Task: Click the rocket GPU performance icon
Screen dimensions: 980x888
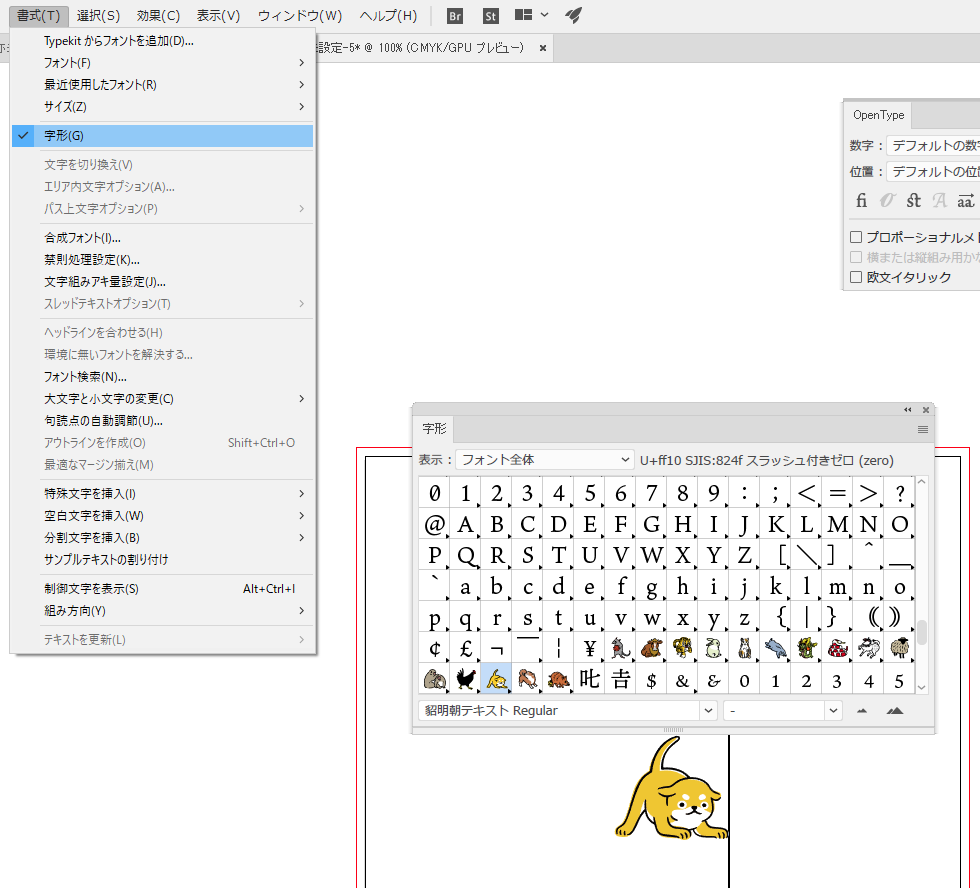Action: [x=574, y=15]
